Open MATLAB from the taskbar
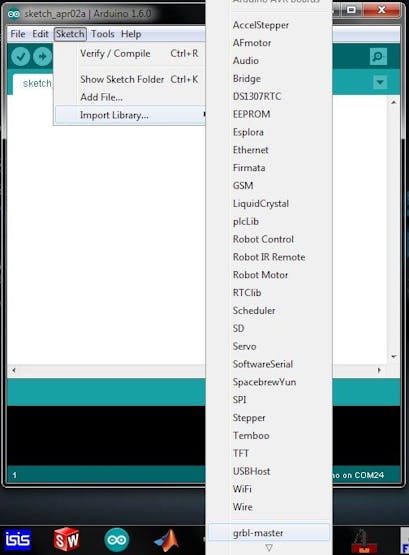The width and height of the screenshot is (409, 555). click(x=167, y=540)
